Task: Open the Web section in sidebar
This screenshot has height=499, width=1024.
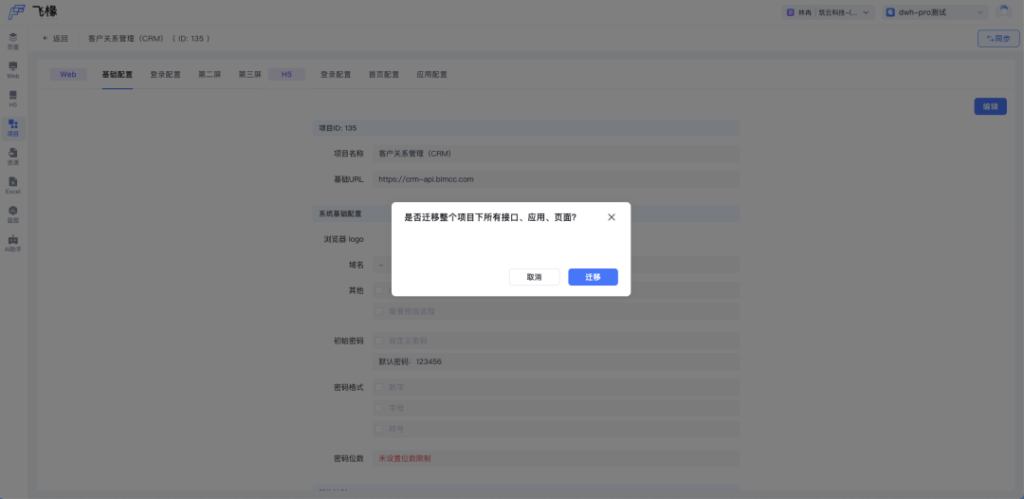Action: coord(13,69)
